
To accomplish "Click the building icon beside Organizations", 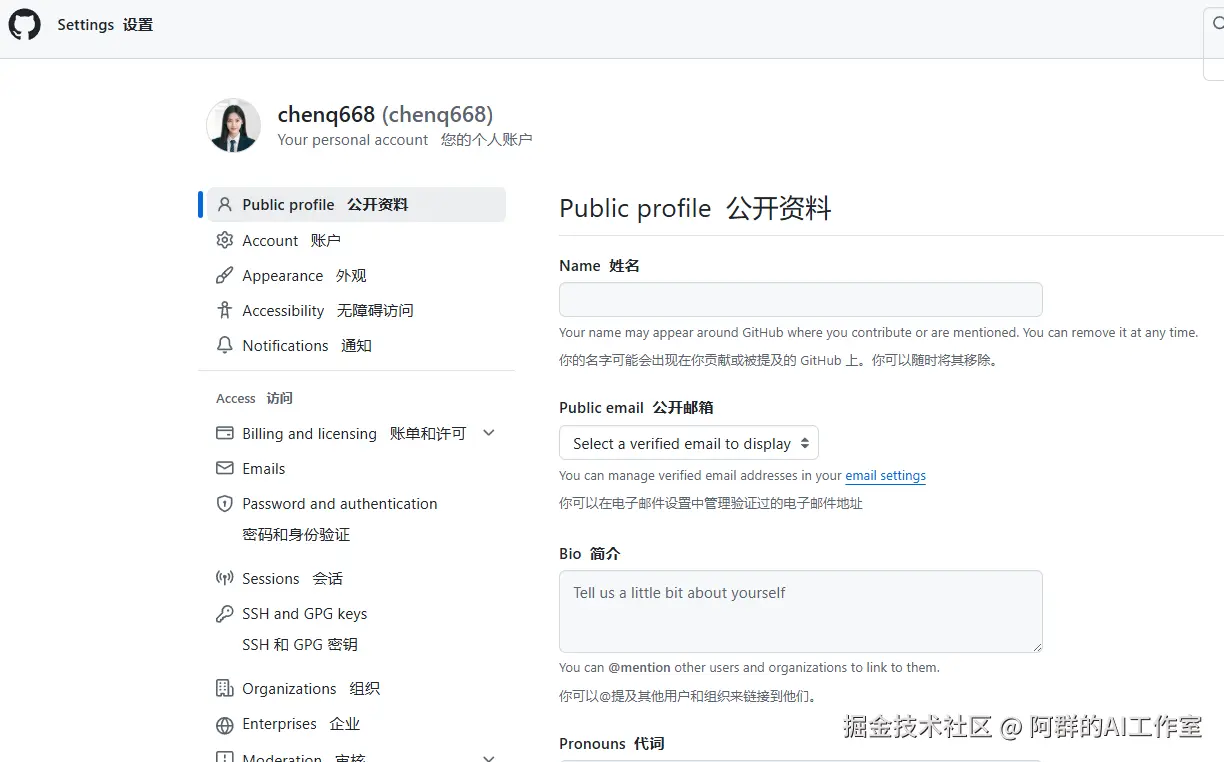I will (225, 688).
